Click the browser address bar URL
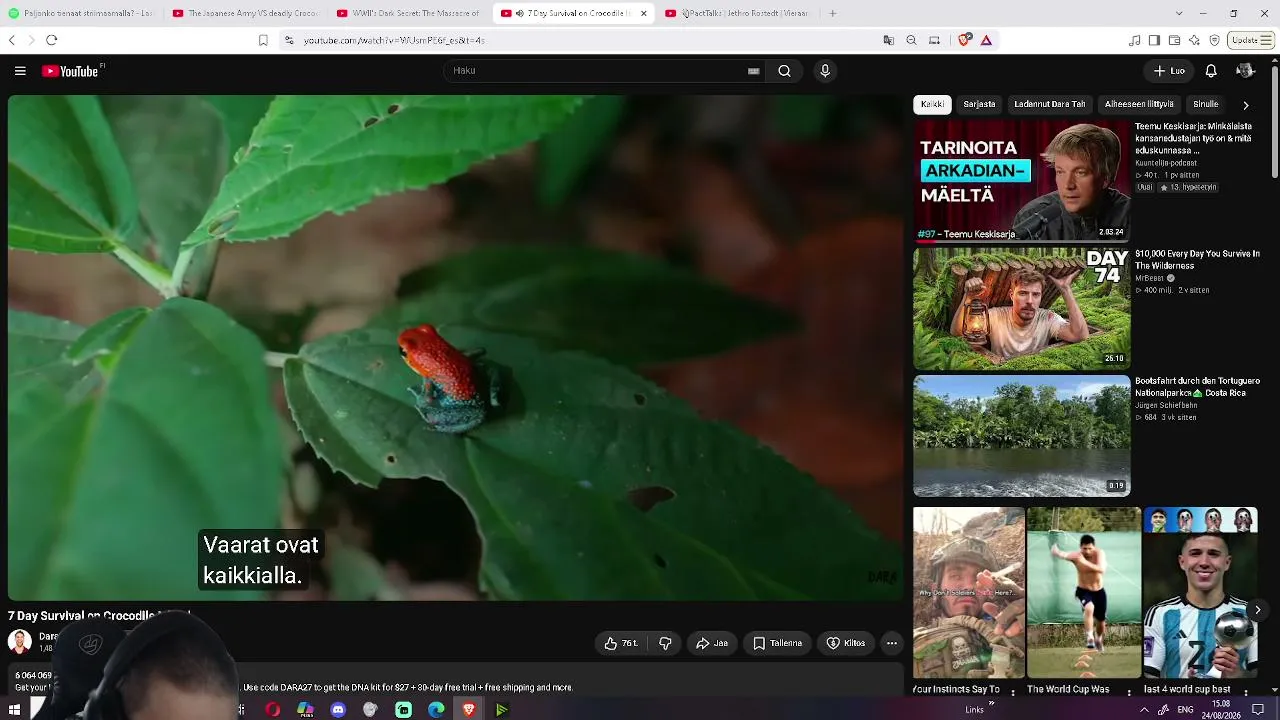This screenshot has height=720, width=1280. tap(394, 40)
